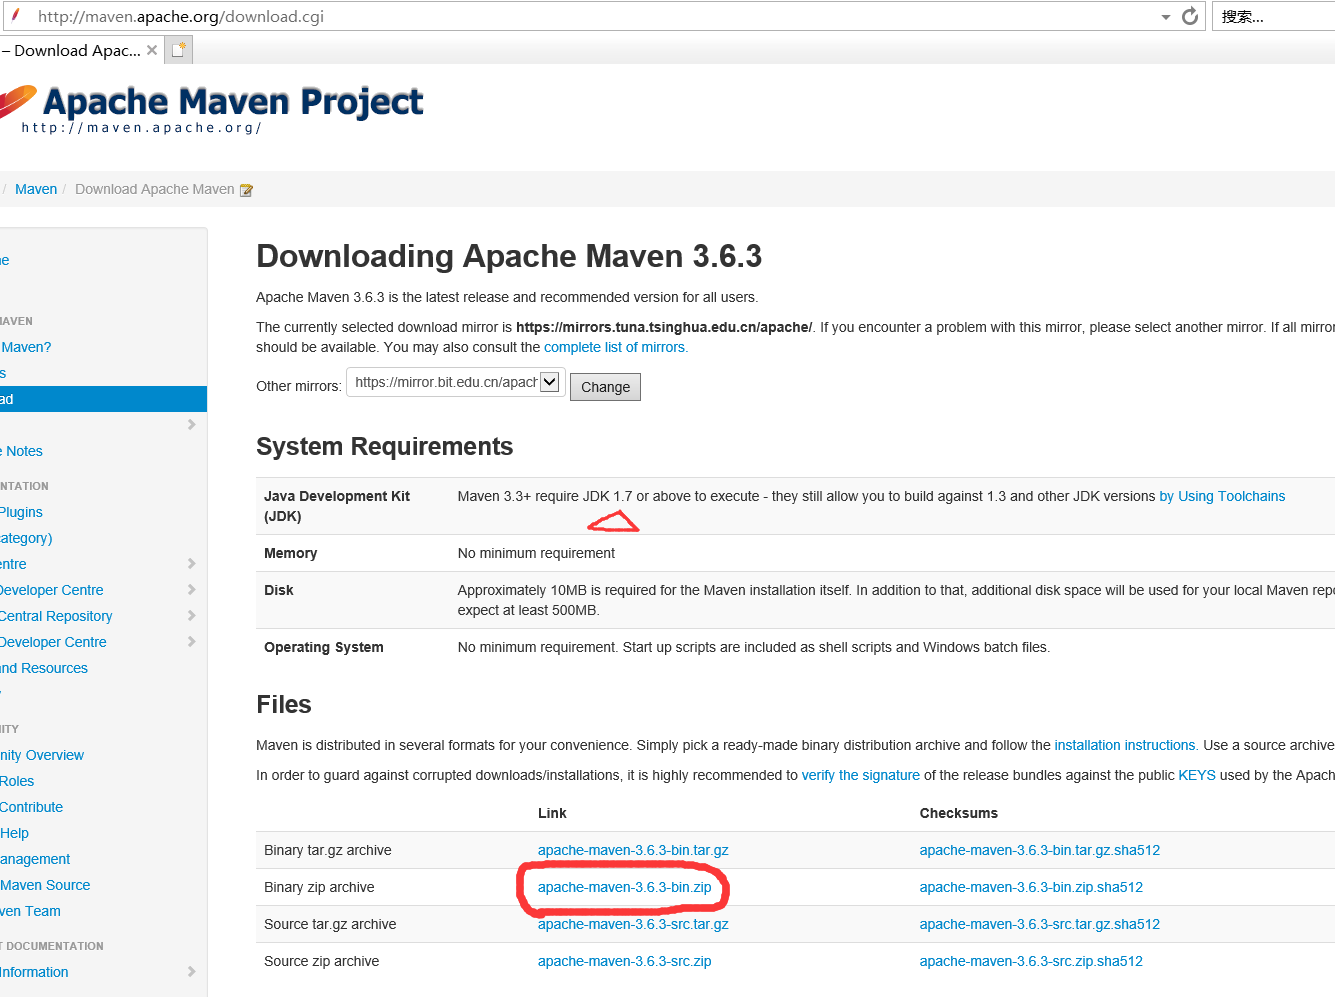Download apache-maven-3.6.3-bin.zip
The image size is (1335, 997).
point(624,887)
